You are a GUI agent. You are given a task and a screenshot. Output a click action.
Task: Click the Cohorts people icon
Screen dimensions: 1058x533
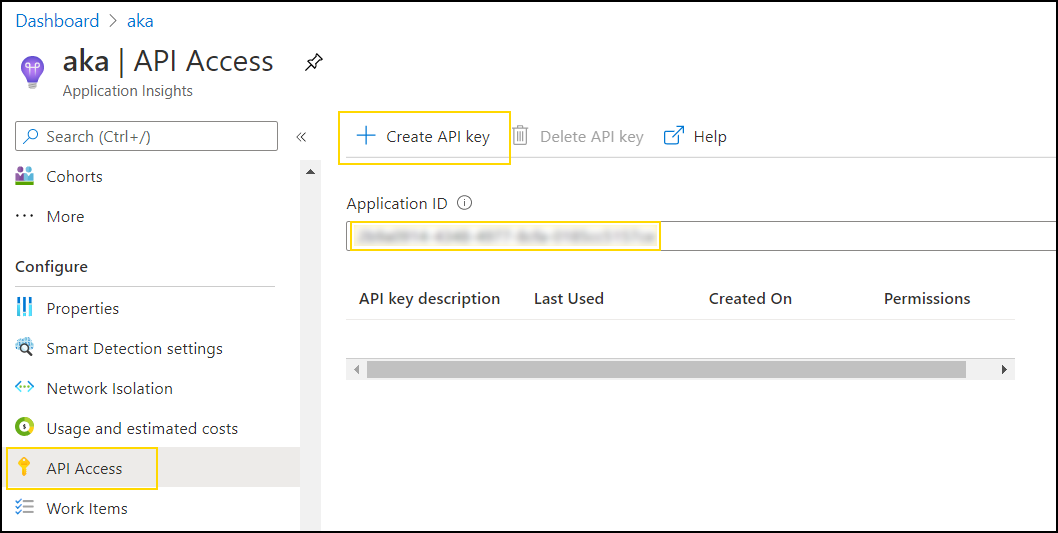tap(24, 176)
